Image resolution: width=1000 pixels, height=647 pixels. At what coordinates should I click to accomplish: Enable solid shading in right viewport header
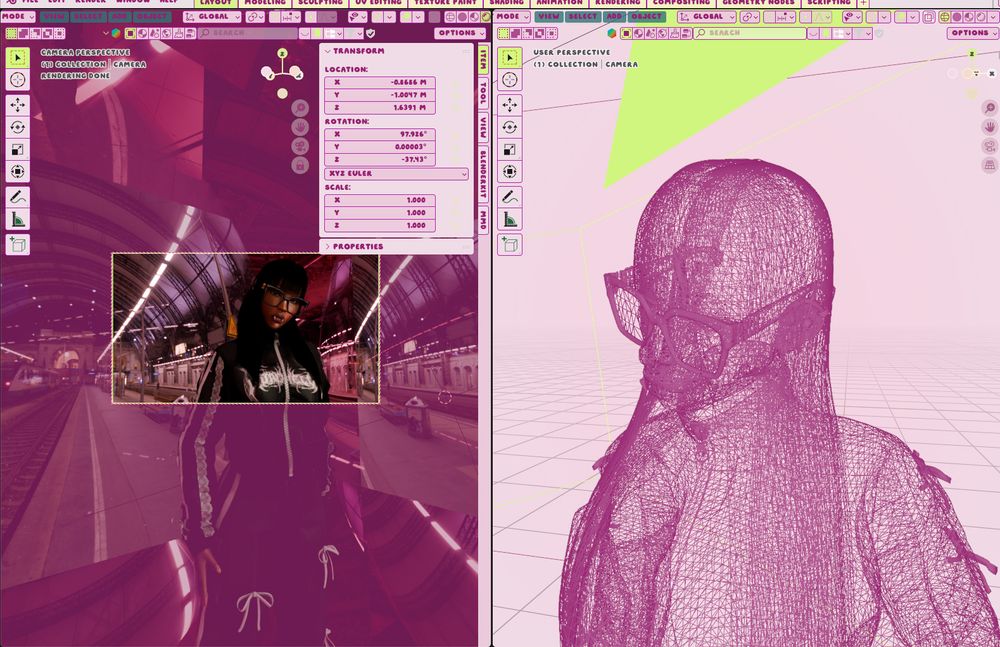click(957, 17)
